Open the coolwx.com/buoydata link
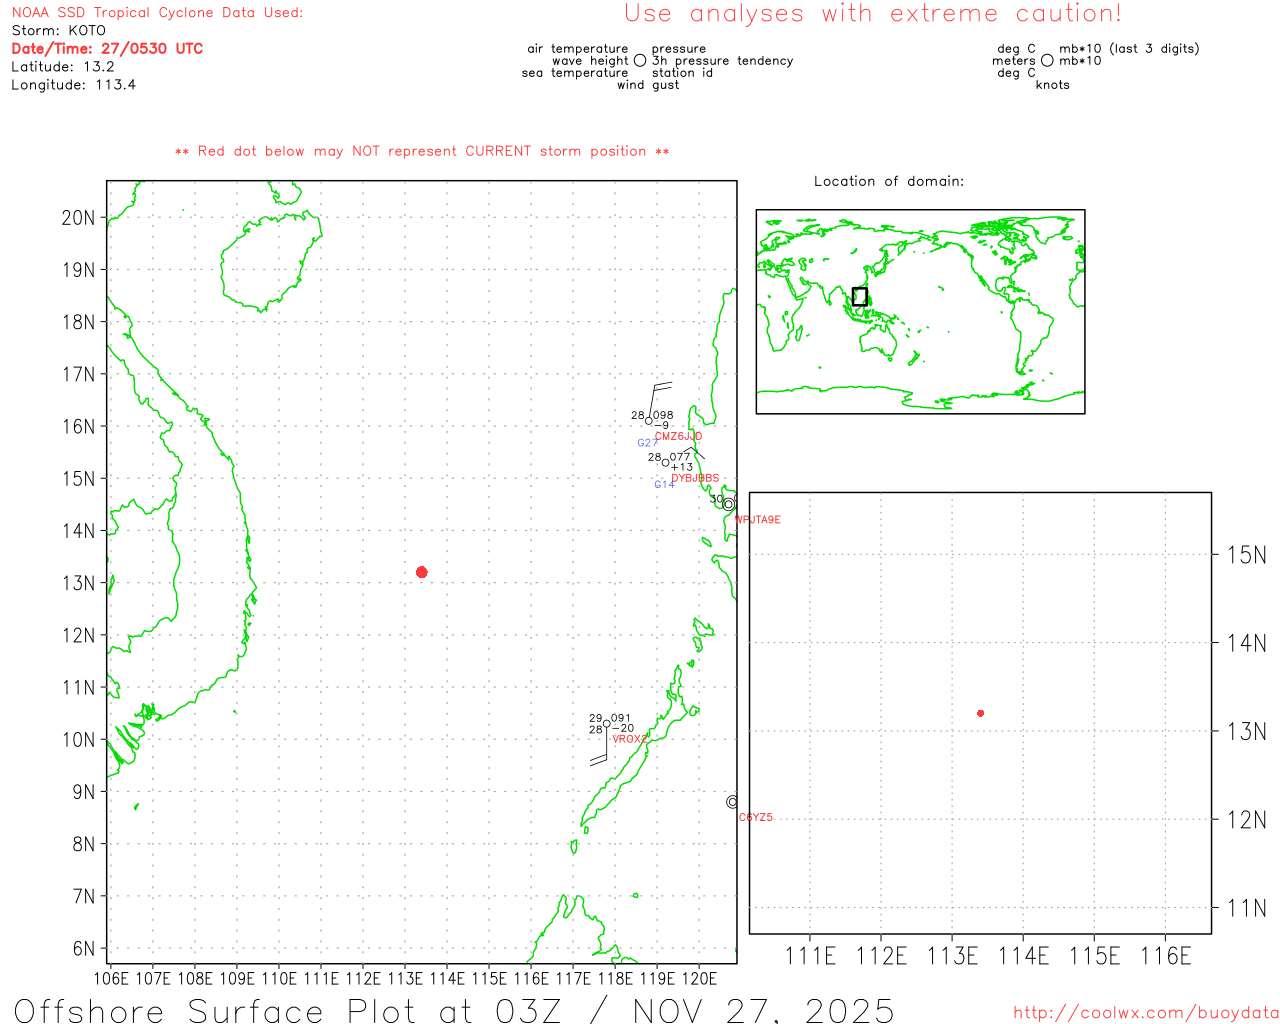Image resolution: width=1280 pixels, height=1024 pixels. [x=1145, y=1013]
